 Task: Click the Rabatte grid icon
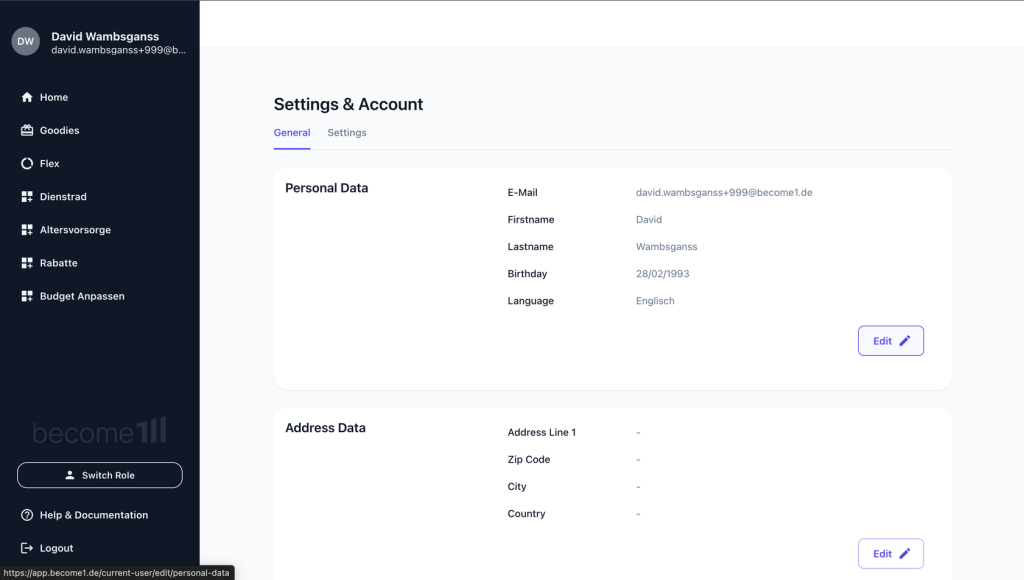pos(27,263)
